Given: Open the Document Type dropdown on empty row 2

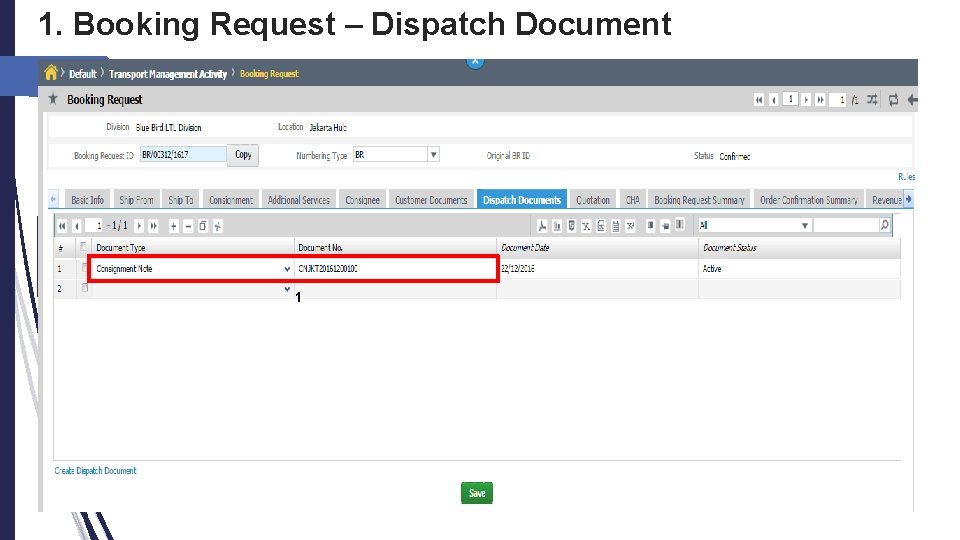Looking at the screenshot, I should pos(287,289).
